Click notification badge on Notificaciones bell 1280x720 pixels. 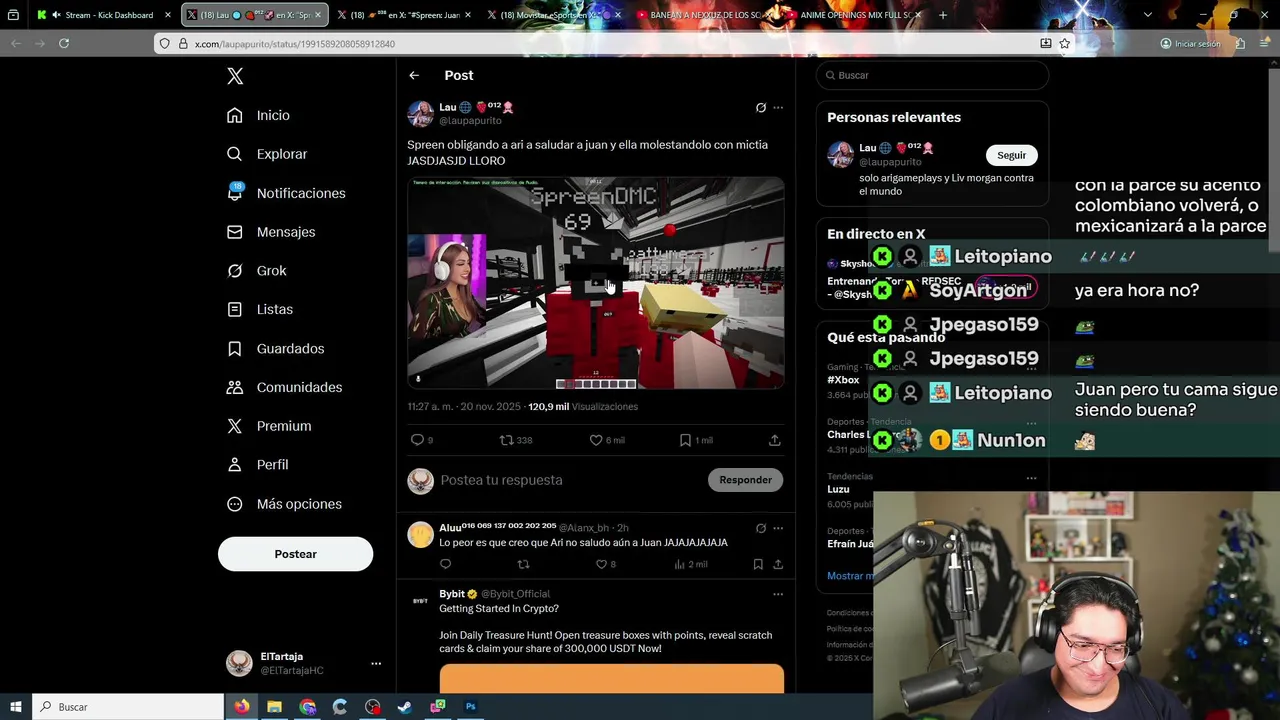(x=237, y=187)
